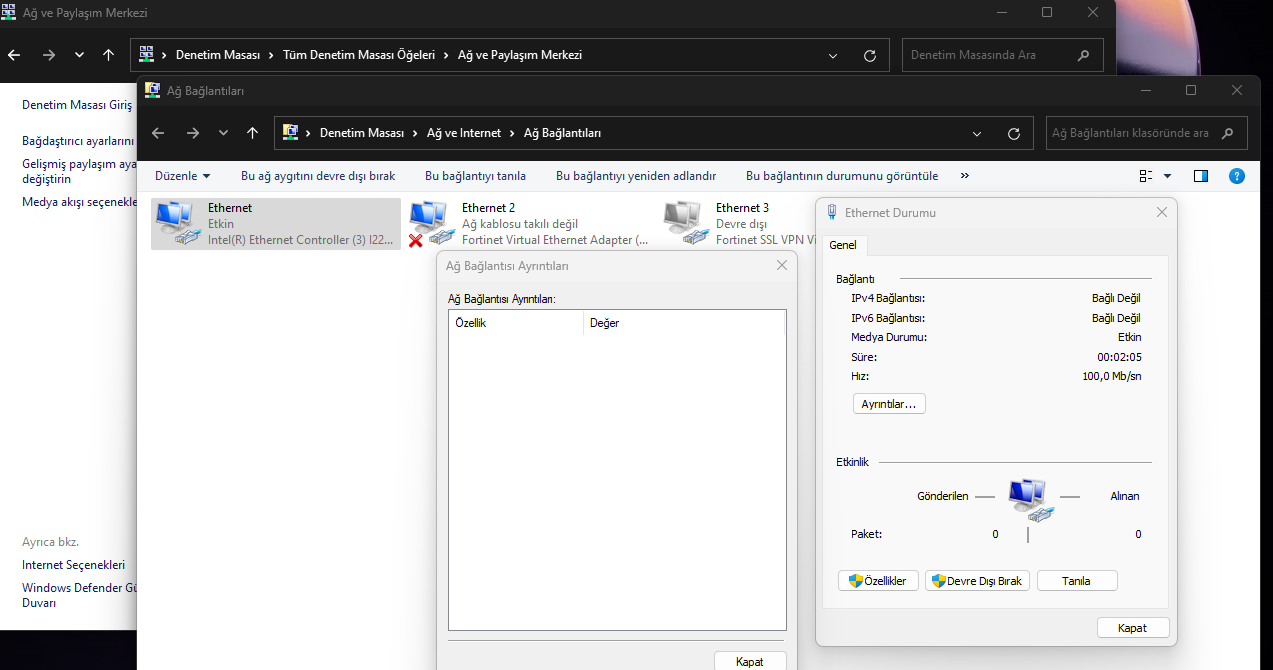
Task: Click the network activity computers icon
Action: click(1031, 499)
